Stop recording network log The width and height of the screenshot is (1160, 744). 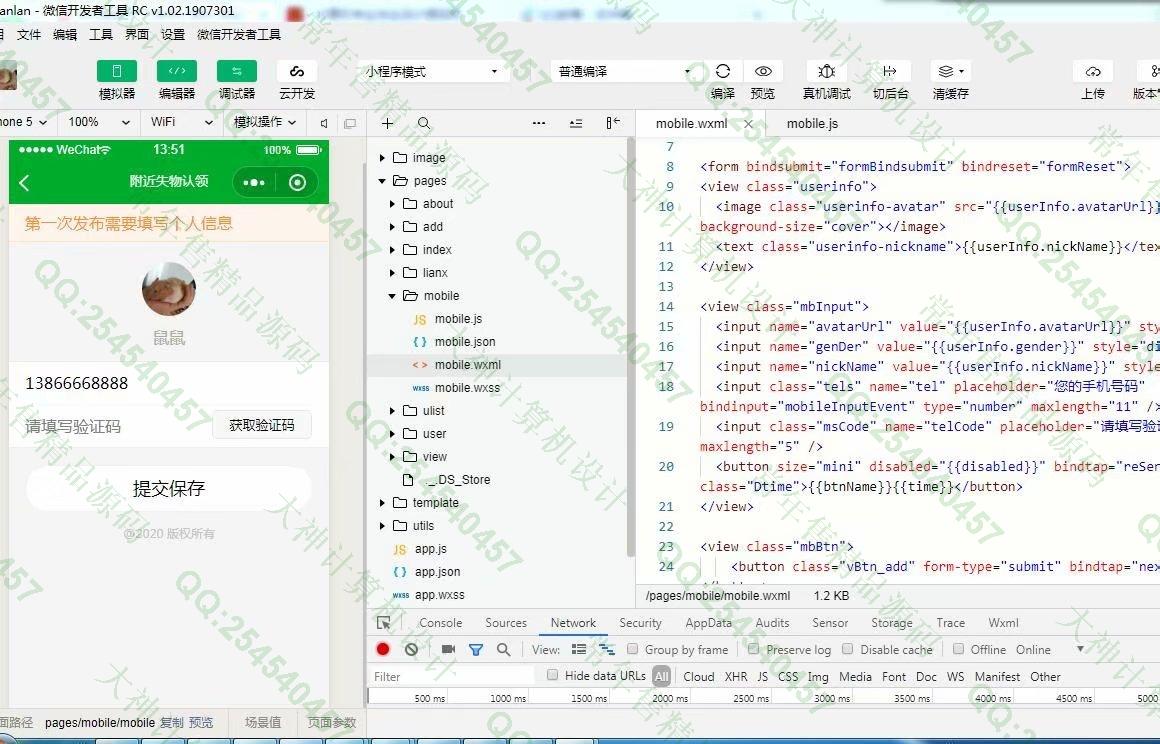click(382, 649)
